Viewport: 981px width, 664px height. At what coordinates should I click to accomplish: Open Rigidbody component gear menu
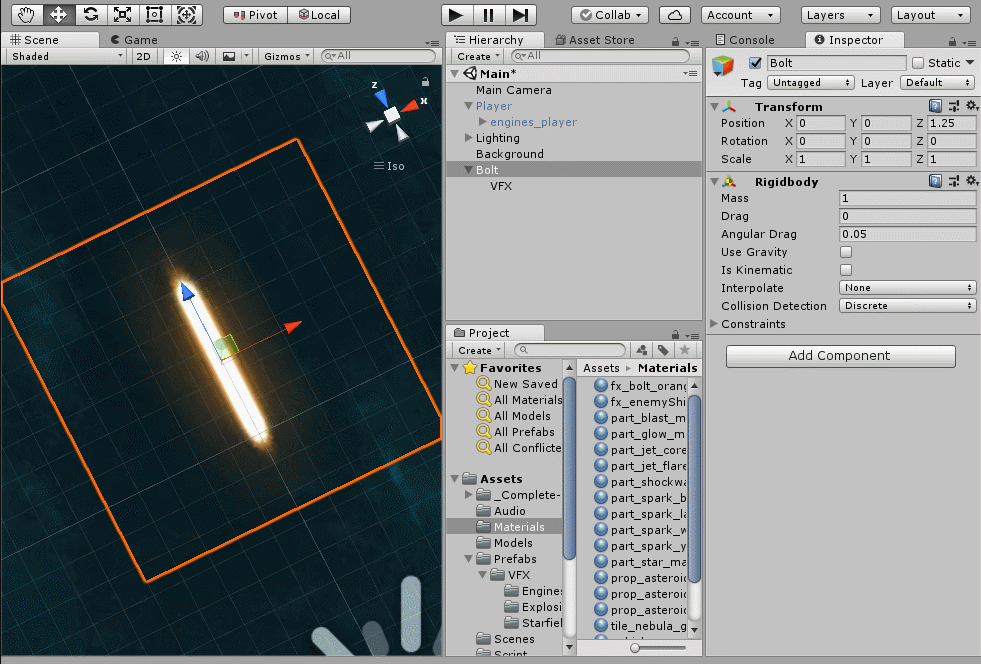pos(972,181)
